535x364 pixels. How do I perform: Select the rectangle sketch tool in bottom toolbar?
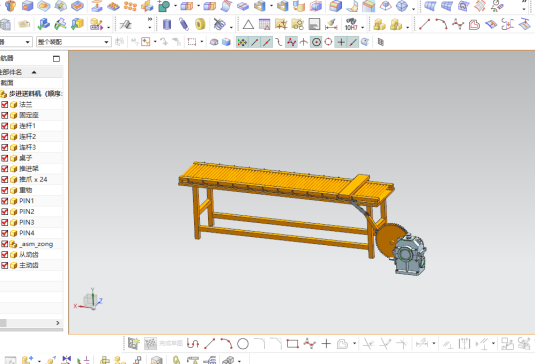292,344
